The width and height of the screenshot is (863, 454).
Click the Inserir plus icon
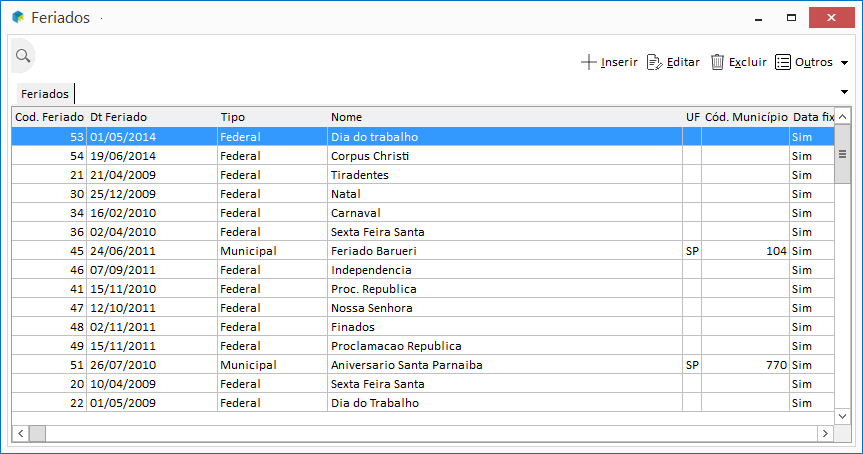[588, 62]
